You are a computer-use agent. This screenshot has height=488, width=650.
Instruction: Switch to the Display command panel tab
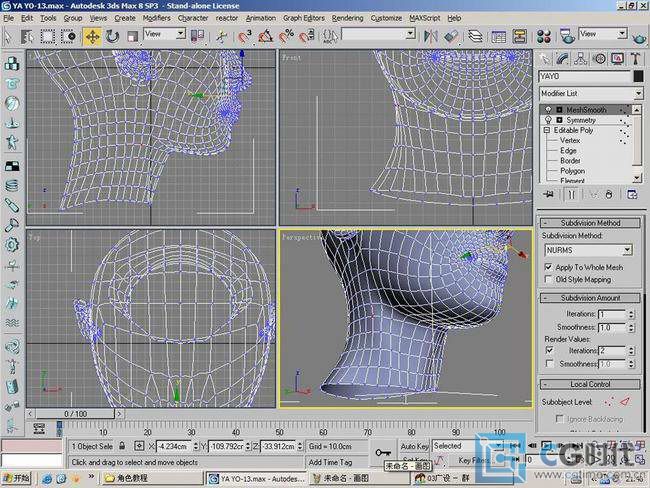(618, 59)
